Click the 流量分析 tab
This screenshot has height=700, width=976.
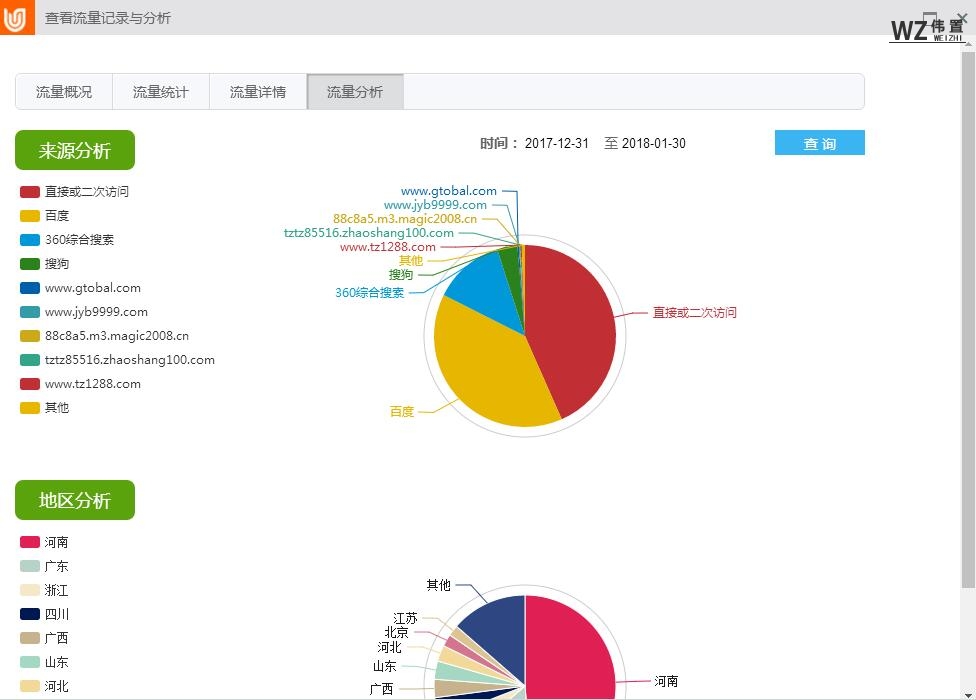pyautogui.click(x=355, y=92)
